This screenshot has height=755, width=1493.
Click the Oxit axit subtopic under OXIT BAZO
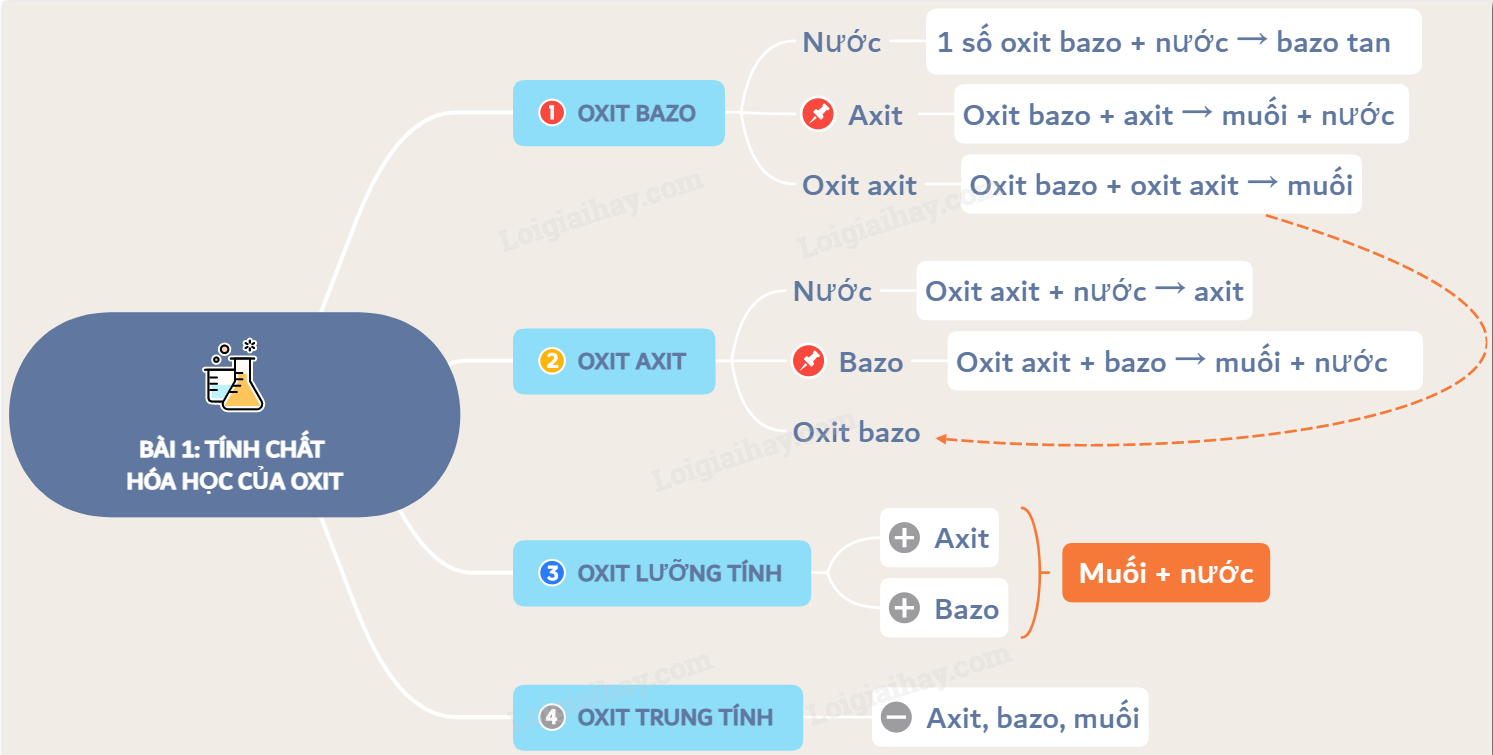coord(859,185)
